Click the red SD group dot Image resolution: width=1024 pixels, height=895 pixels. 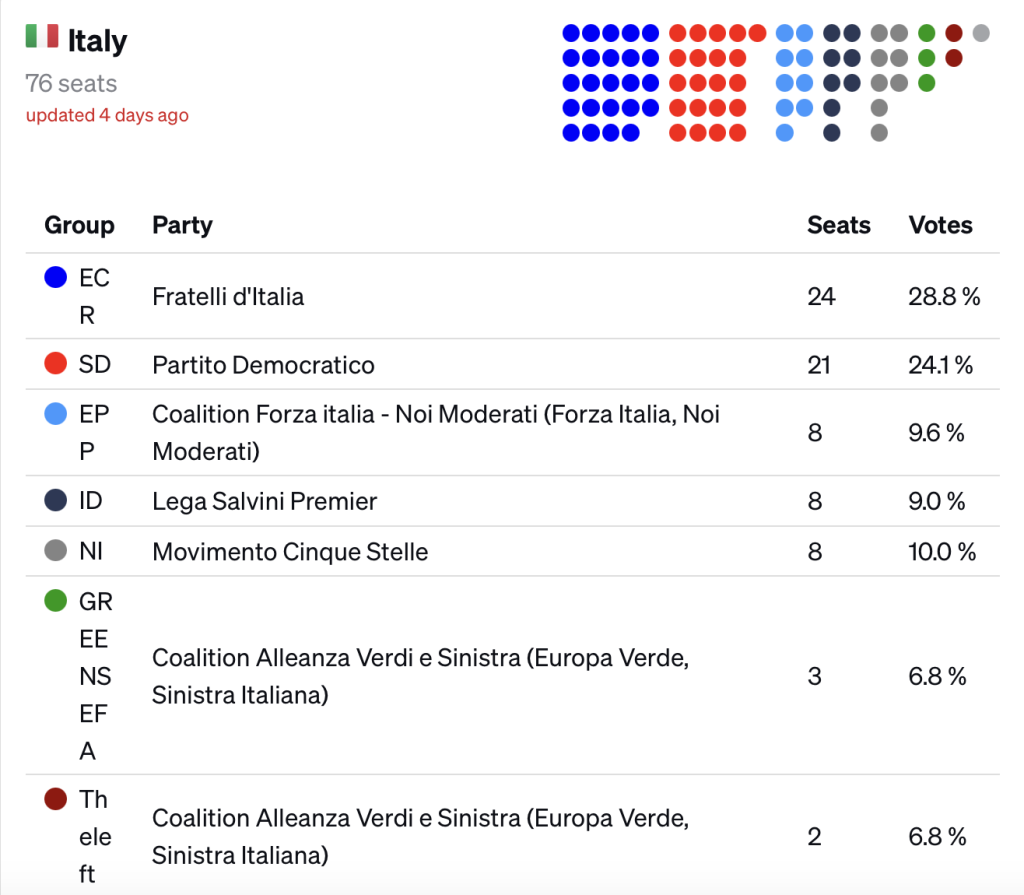point(56,363)
